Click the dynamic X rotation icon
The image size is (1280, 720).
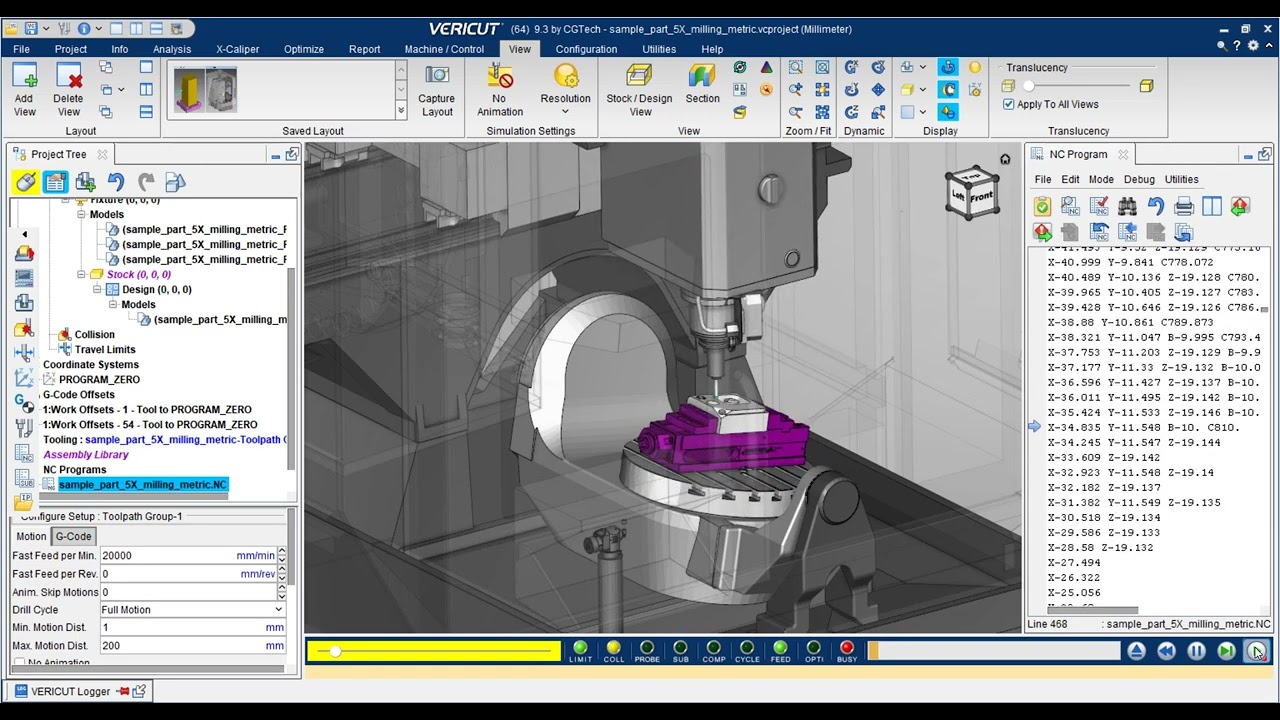pyautogui.click(x=852, y=67)
